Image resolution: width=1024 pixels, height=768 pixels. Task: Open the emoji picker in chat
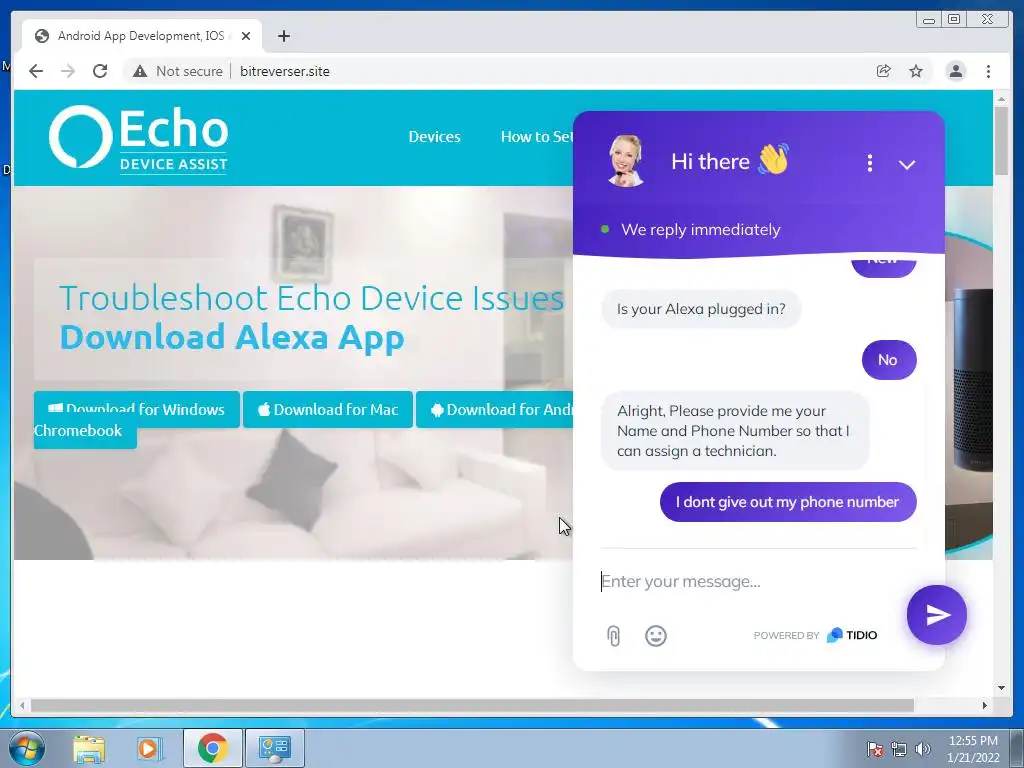pos(656,635)
